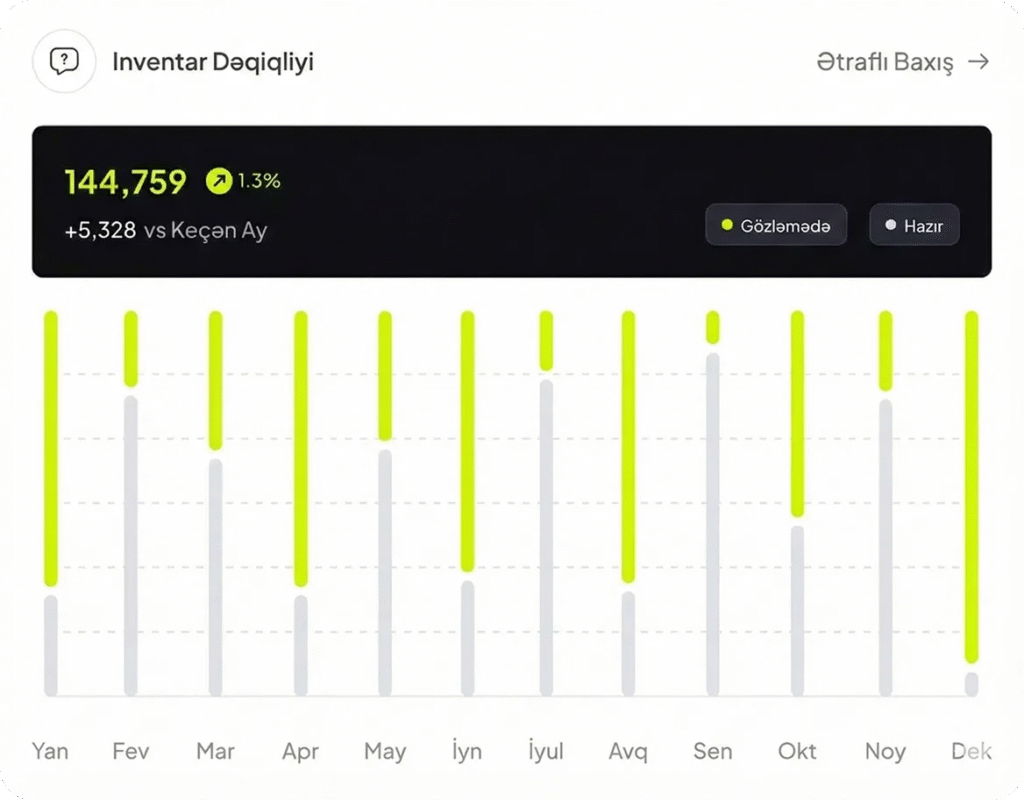Click the Inventar Dəqiqliyi title
1024x800 pixels.
click(213, 62)
